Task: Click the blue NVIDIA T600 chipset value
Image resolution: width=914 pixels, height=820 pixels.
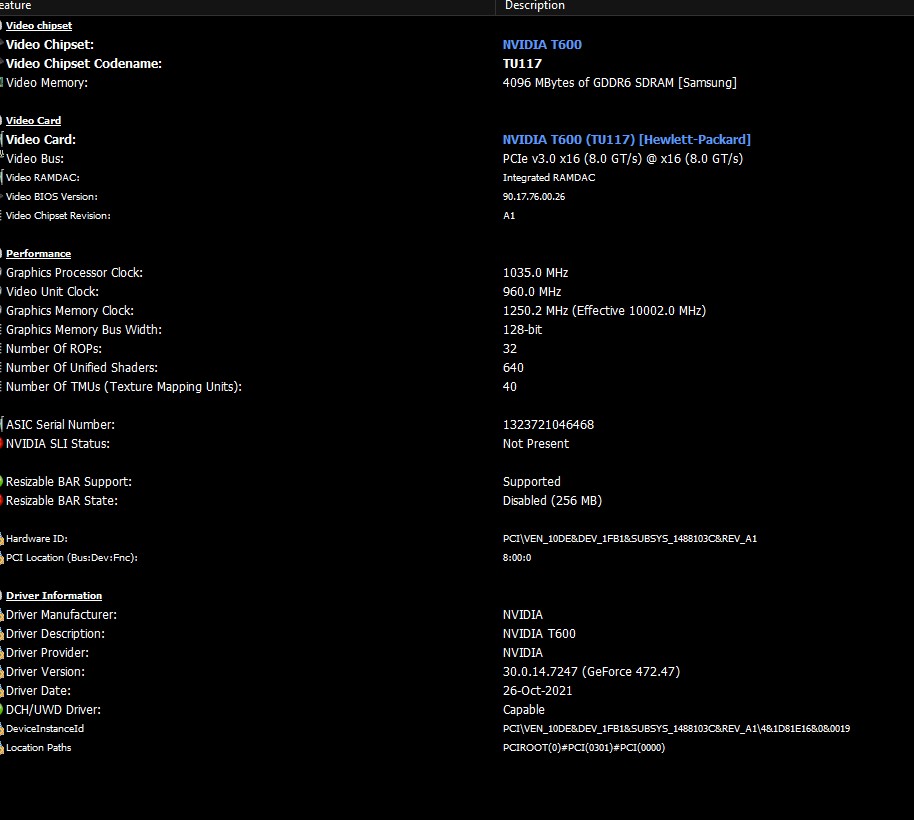Action: pos(542,45)
